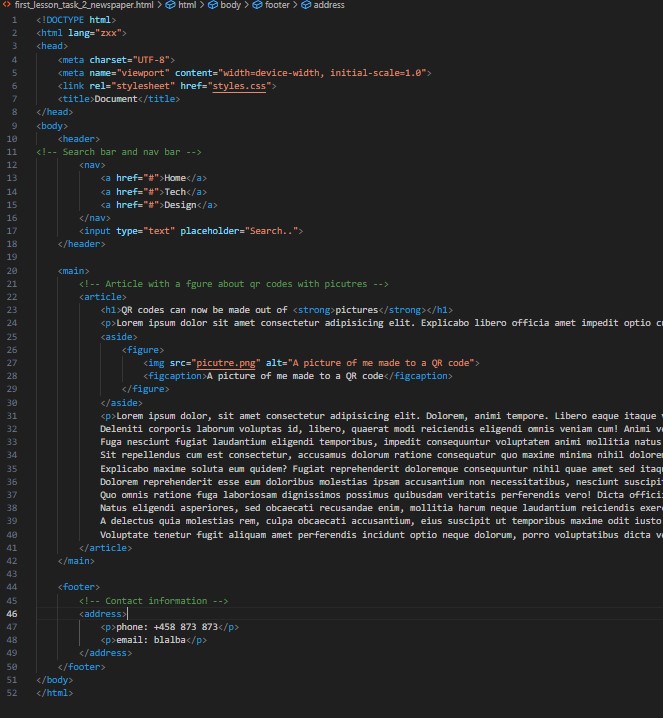The image size is (663, 718).
Task: Follow the styles.css link in code
Action: (239, 86)
